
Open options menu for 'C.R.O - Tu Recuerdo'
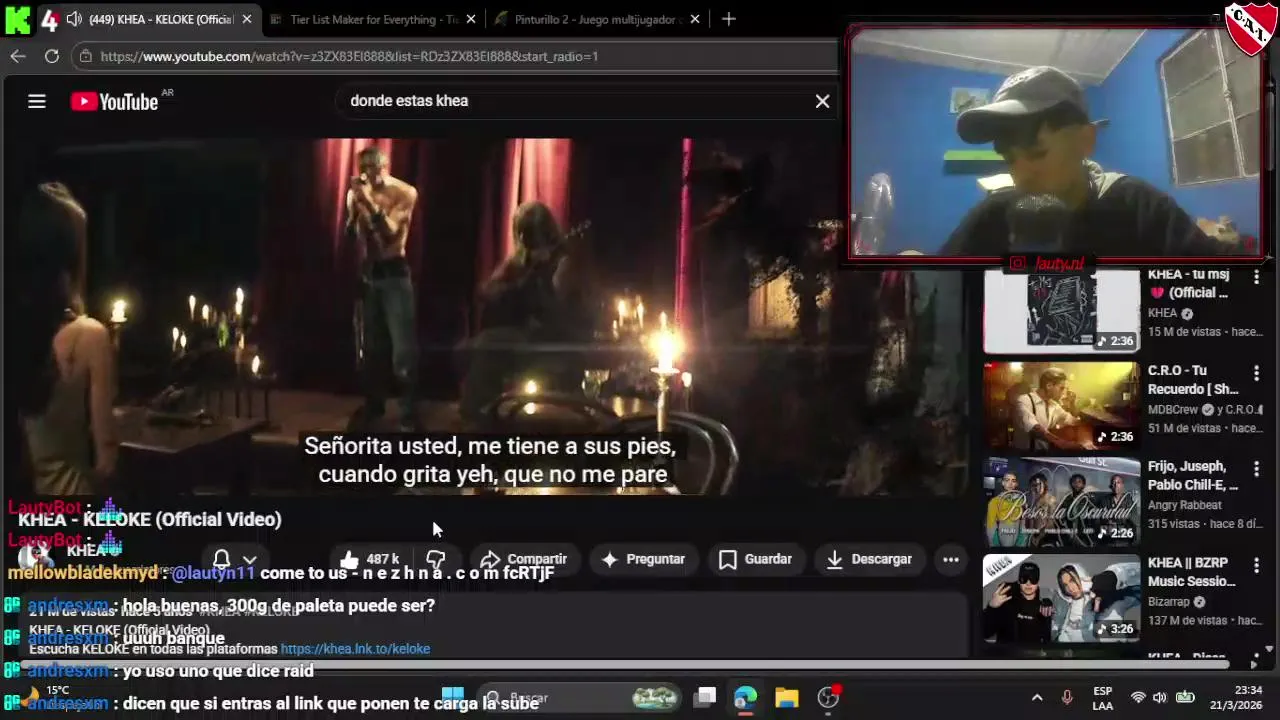tap(1256, 372)
